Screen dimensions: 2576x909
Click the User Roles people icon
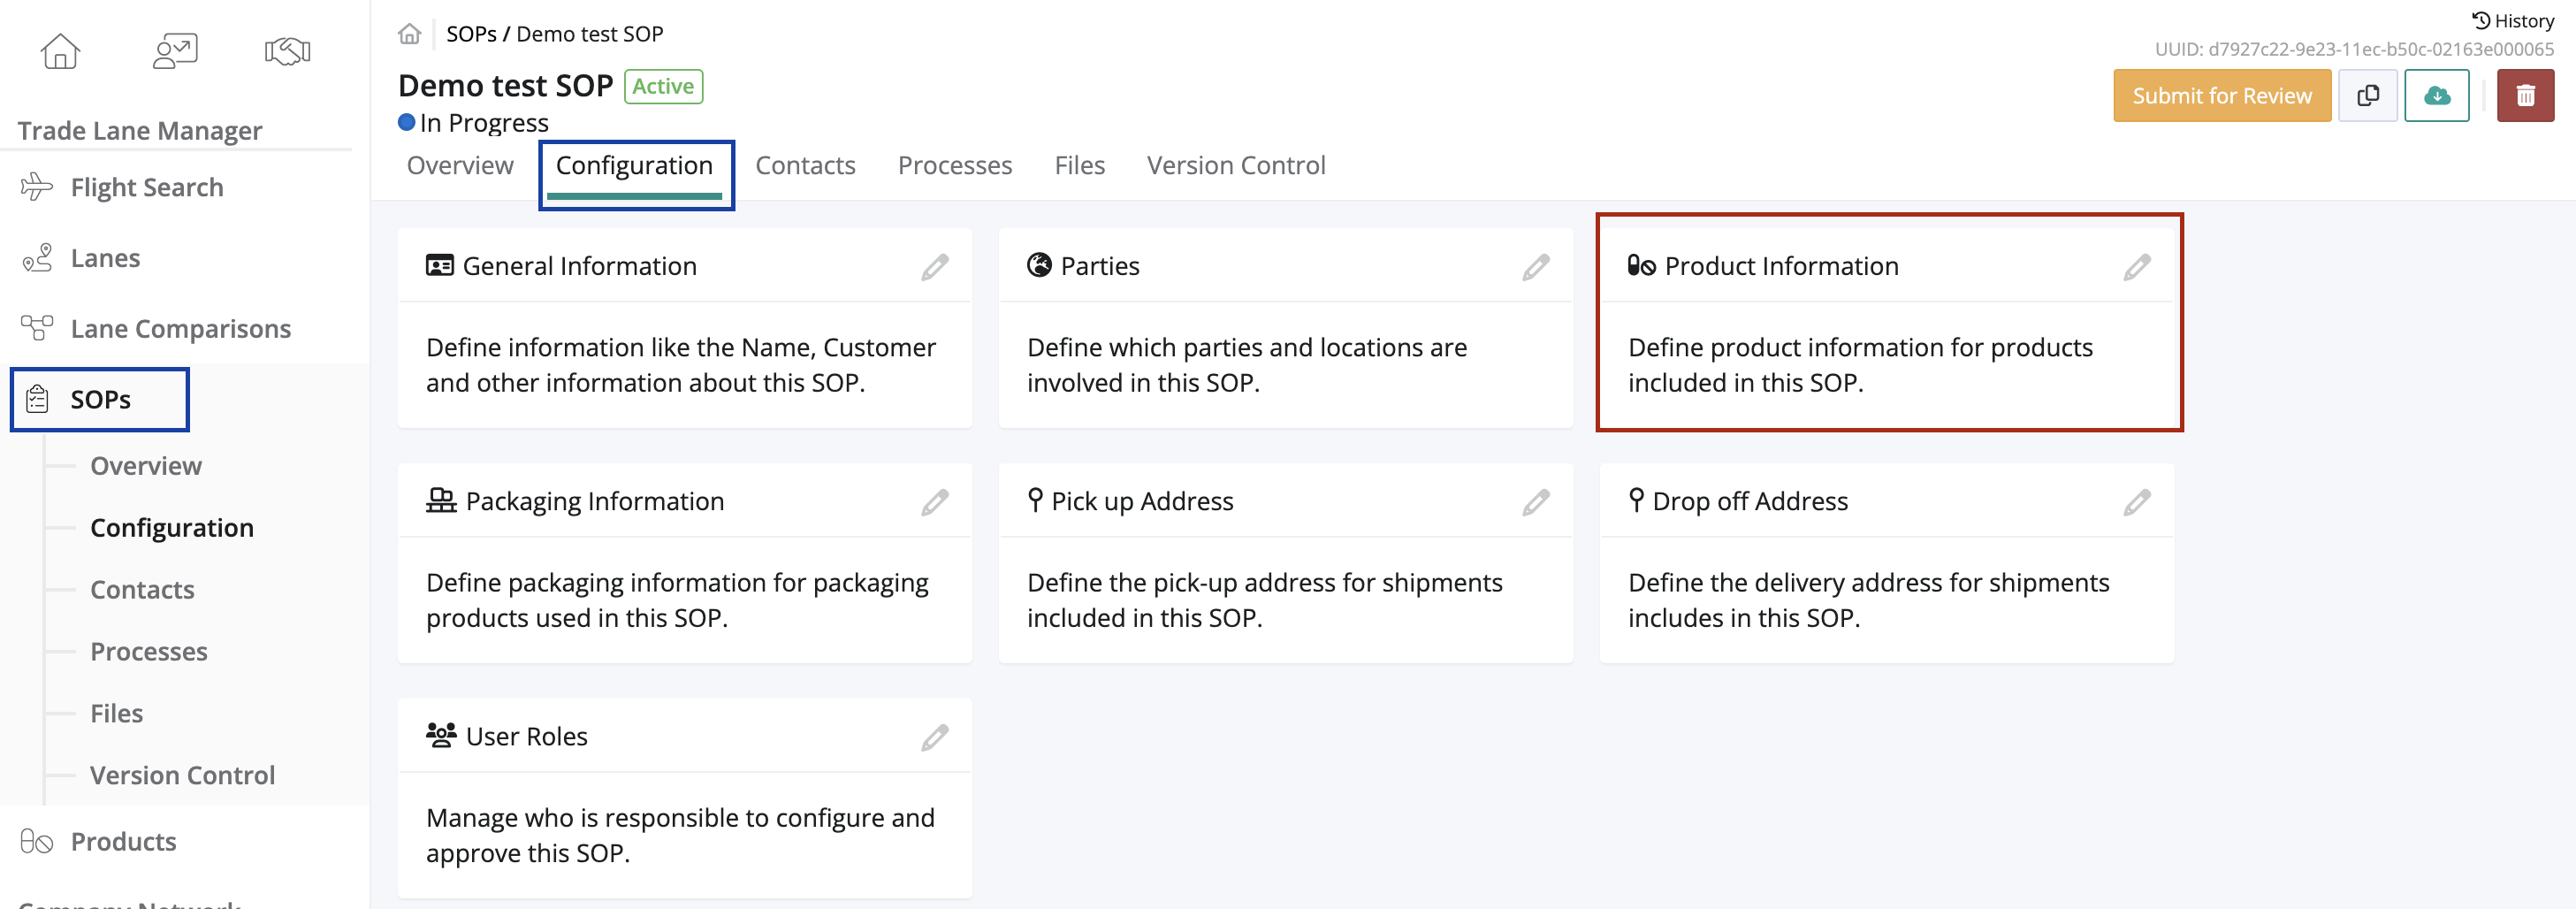pyautogui.click(x=441, y=735)
